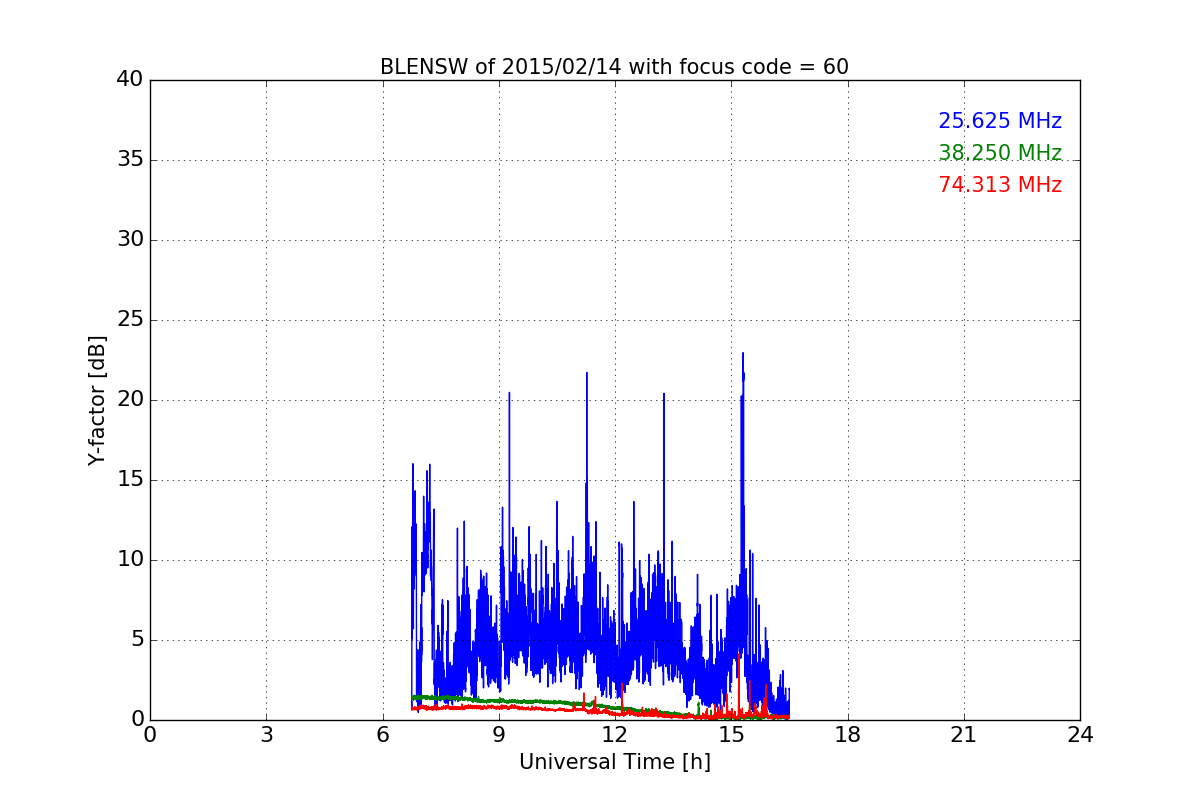Select the green "38.250 MHz" legend label
Screen dimensions: 1200x800
click(x=1000, y=153)
